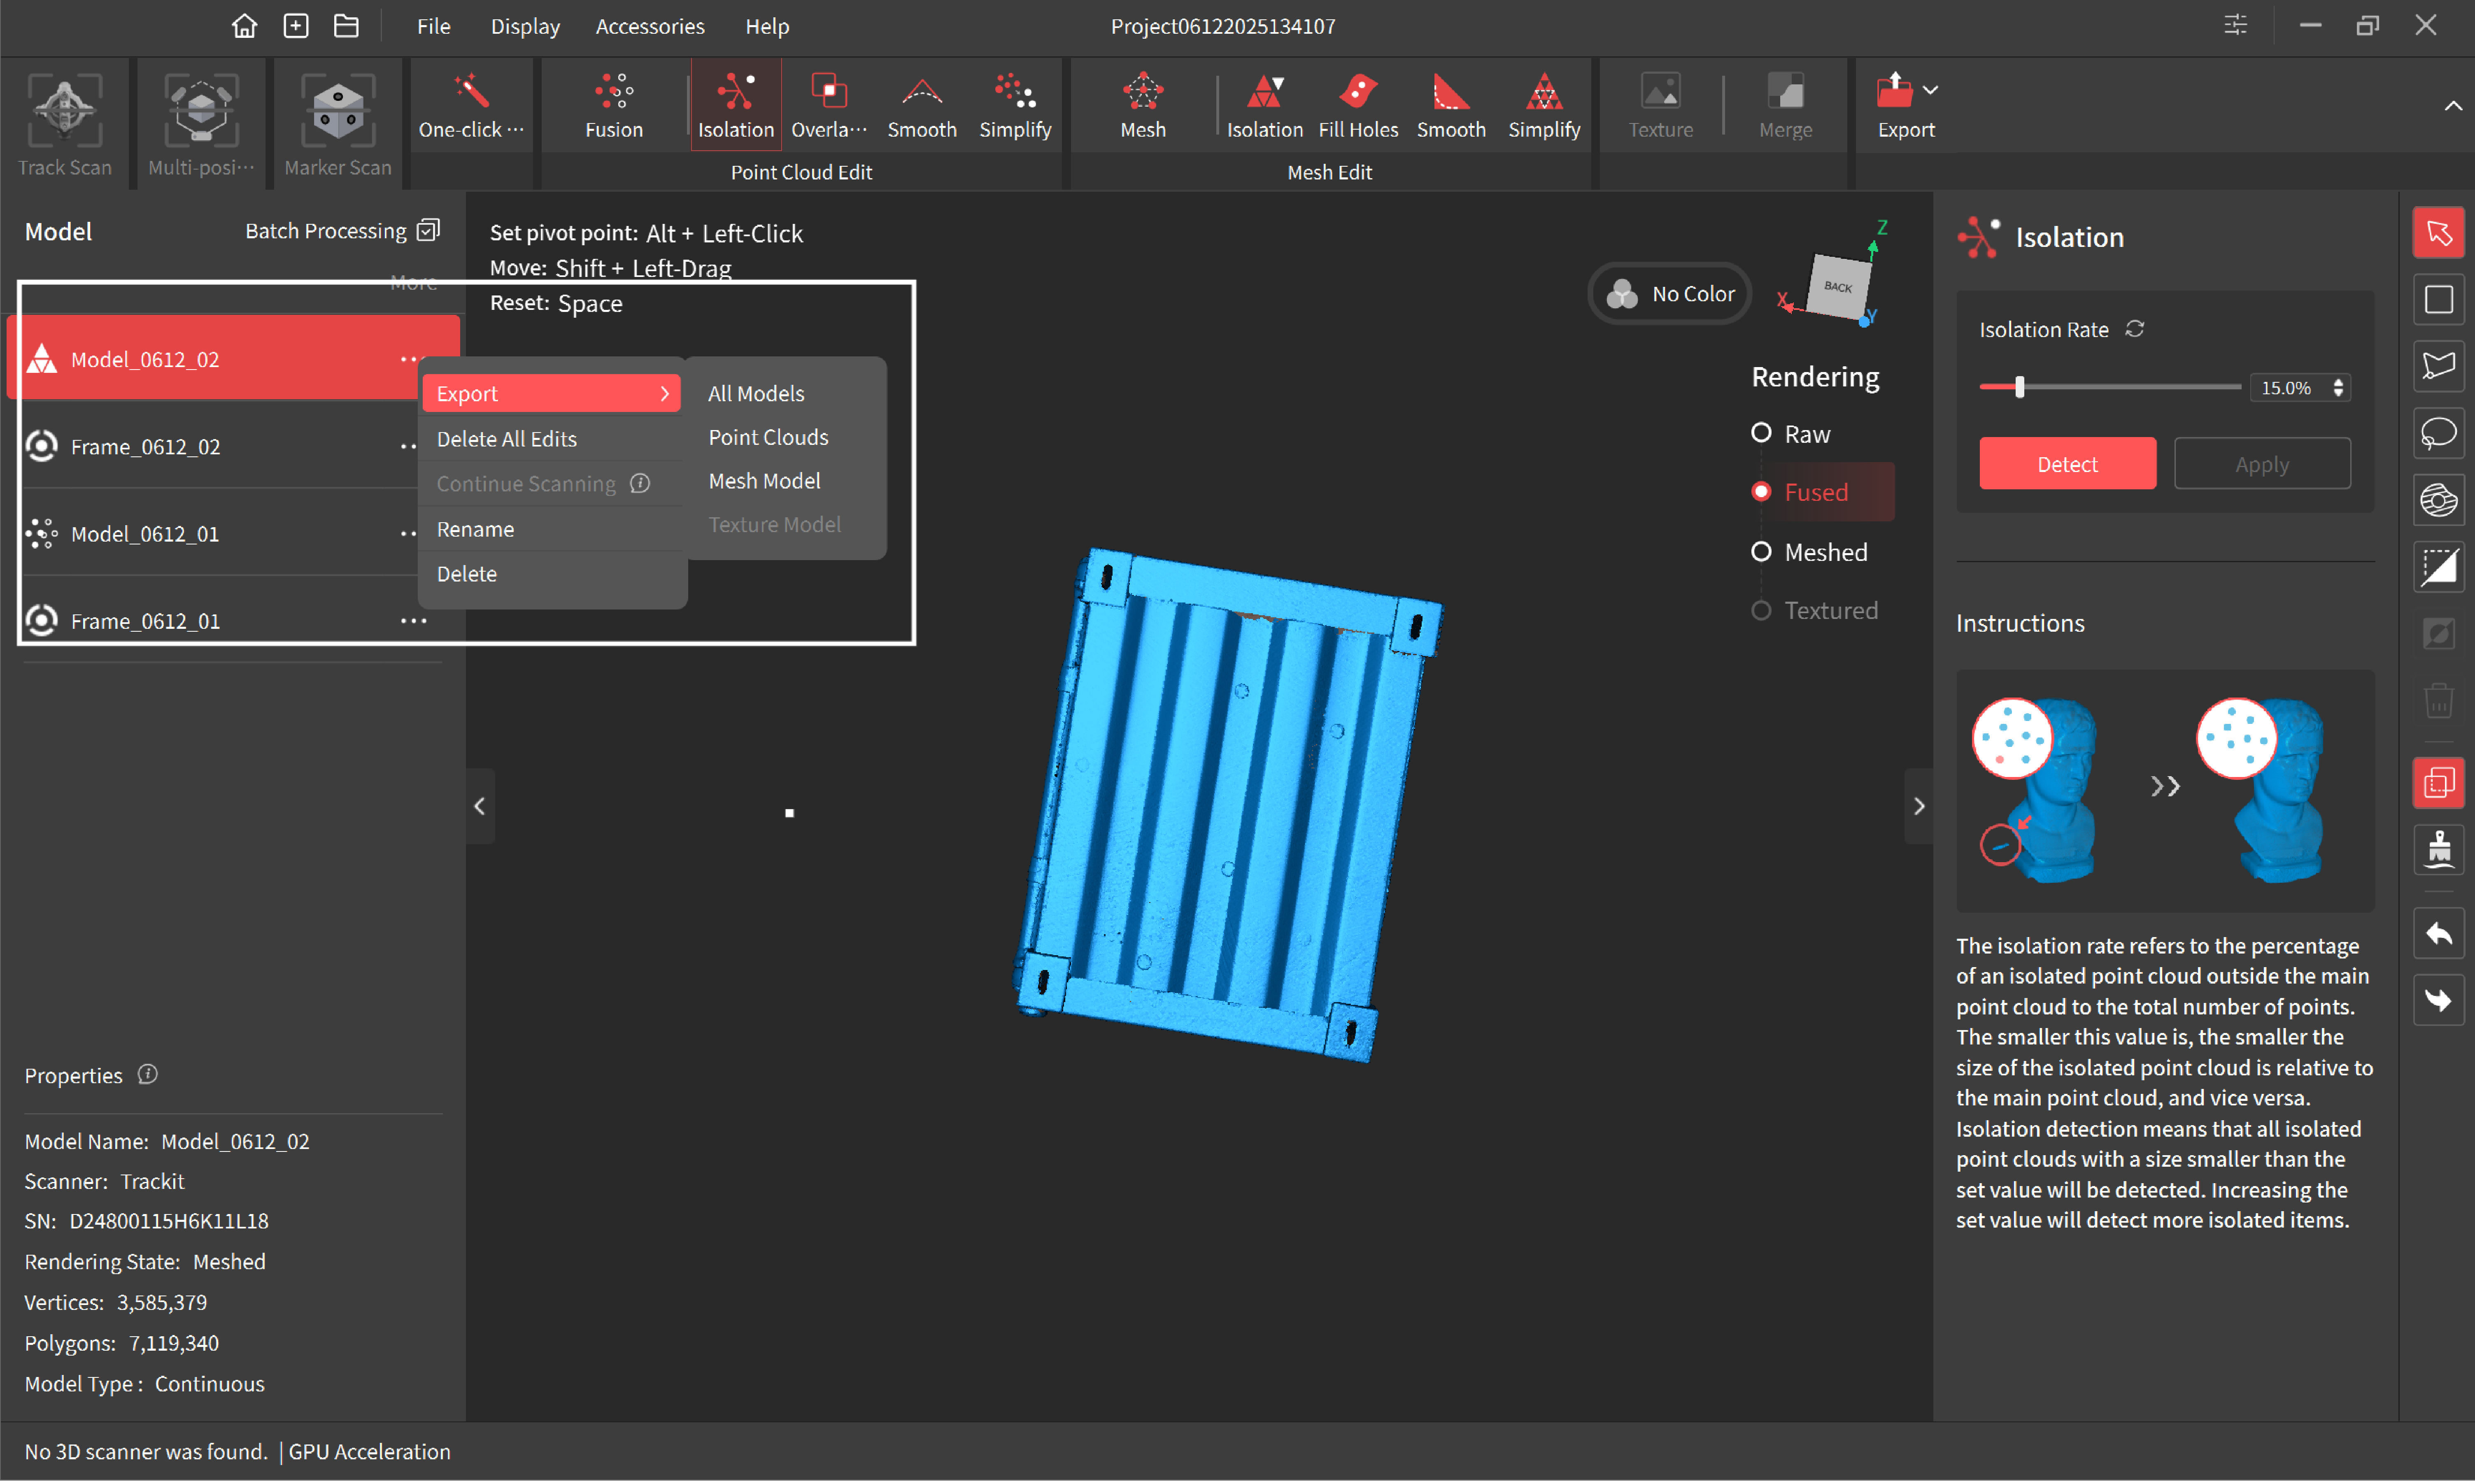
Task: Click the Detect button
Action: tap(2067, 464)
